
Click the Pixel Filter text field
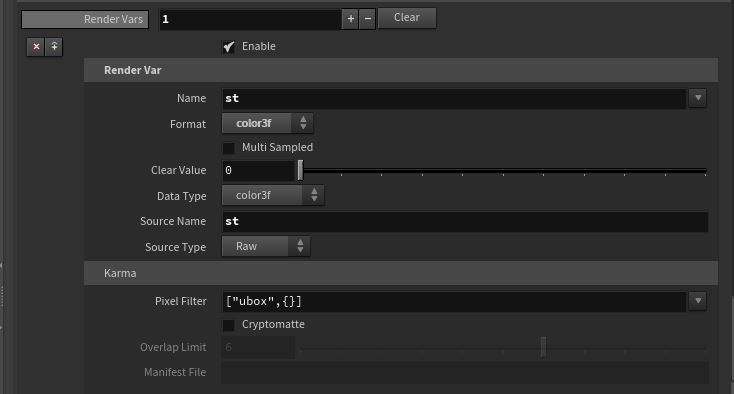pos(454,301)
